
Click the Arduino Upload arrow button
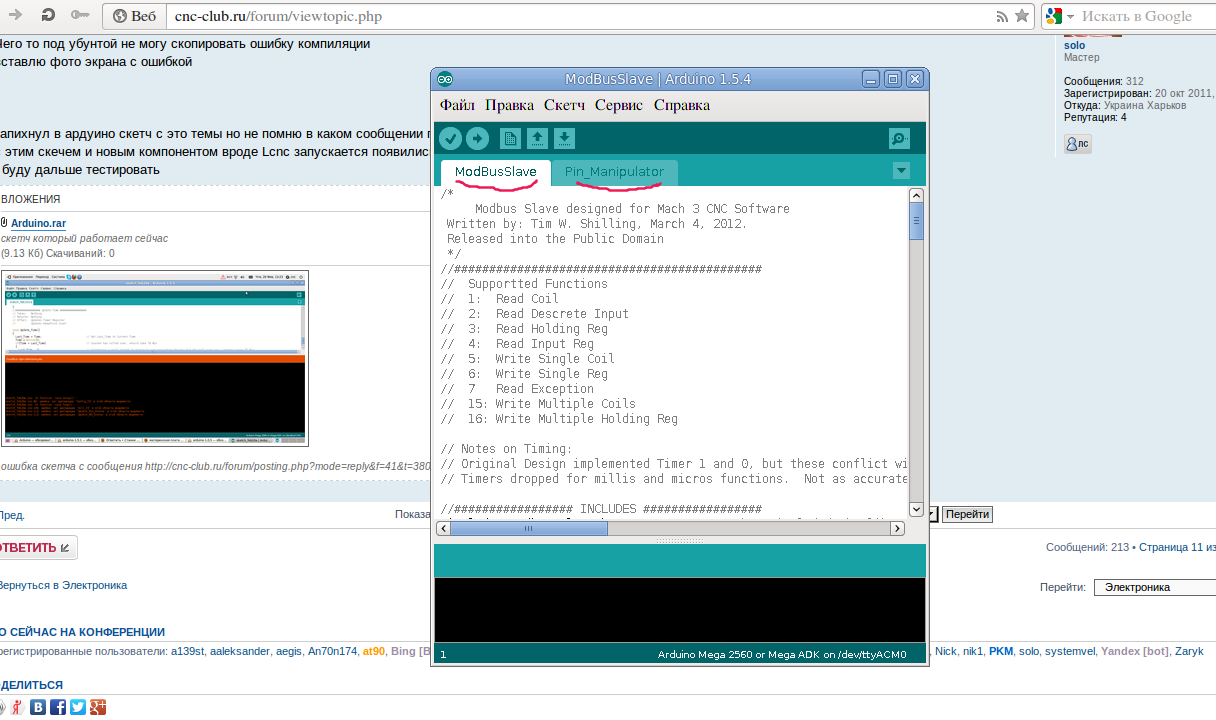[477, 138]
